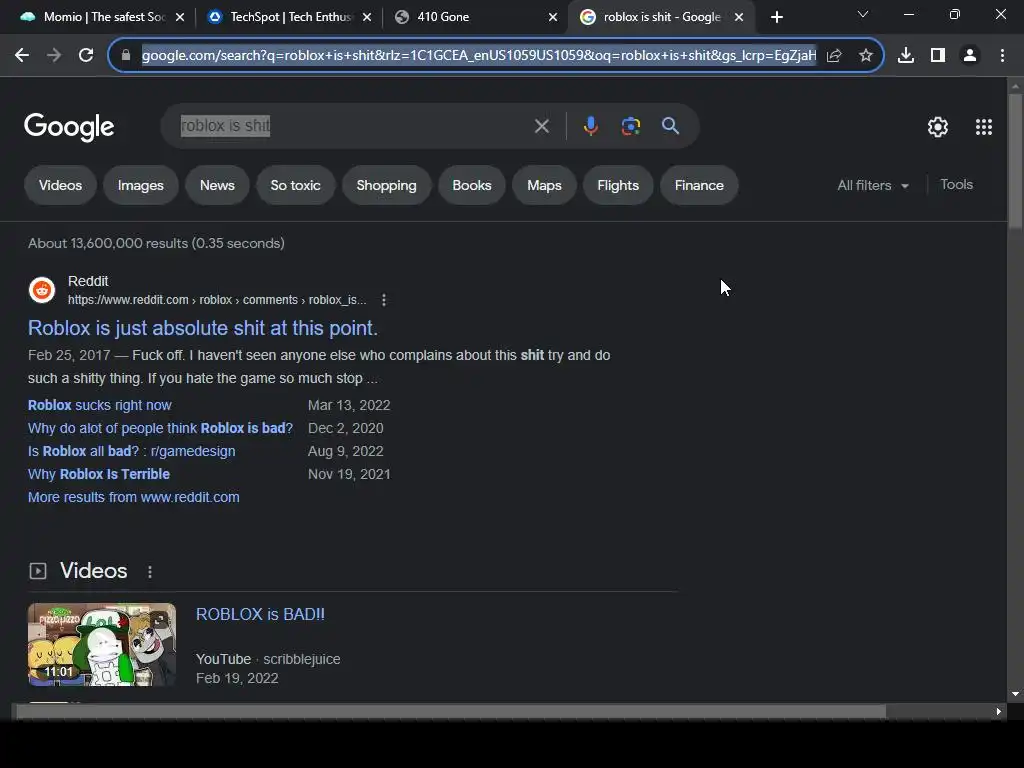Bookmark this page with the star icon
The height and width of the screenshot is (768, 1024).
click(x=866, y=56)
